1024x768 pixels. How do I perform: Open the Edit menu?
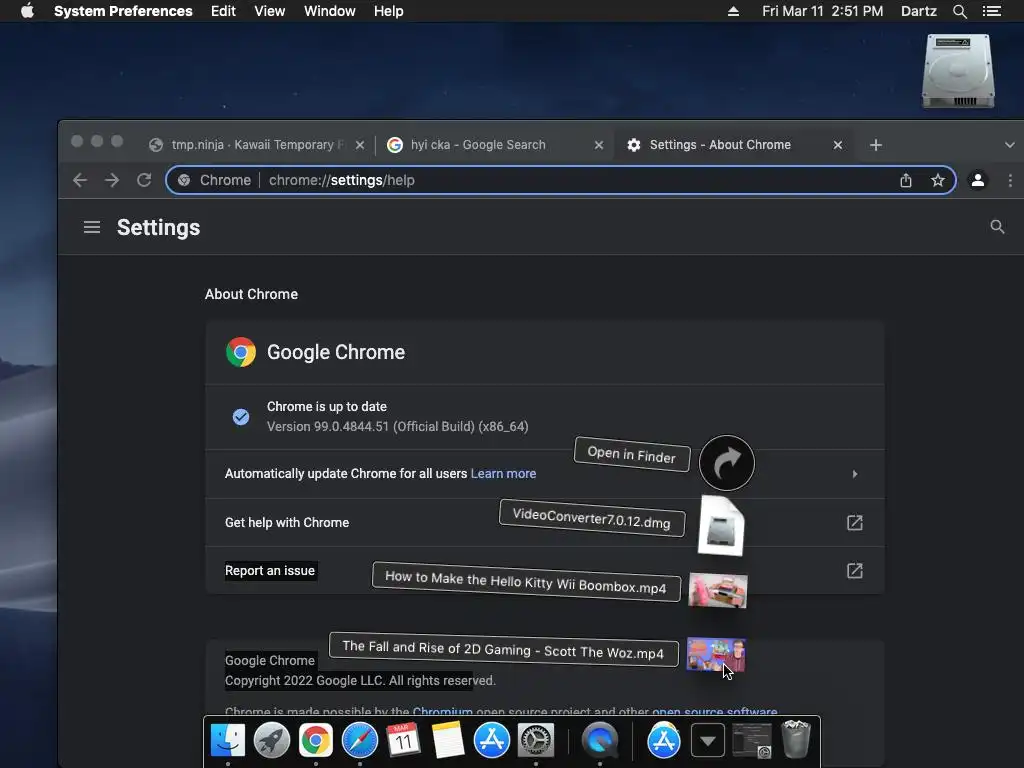click(223, 11)
